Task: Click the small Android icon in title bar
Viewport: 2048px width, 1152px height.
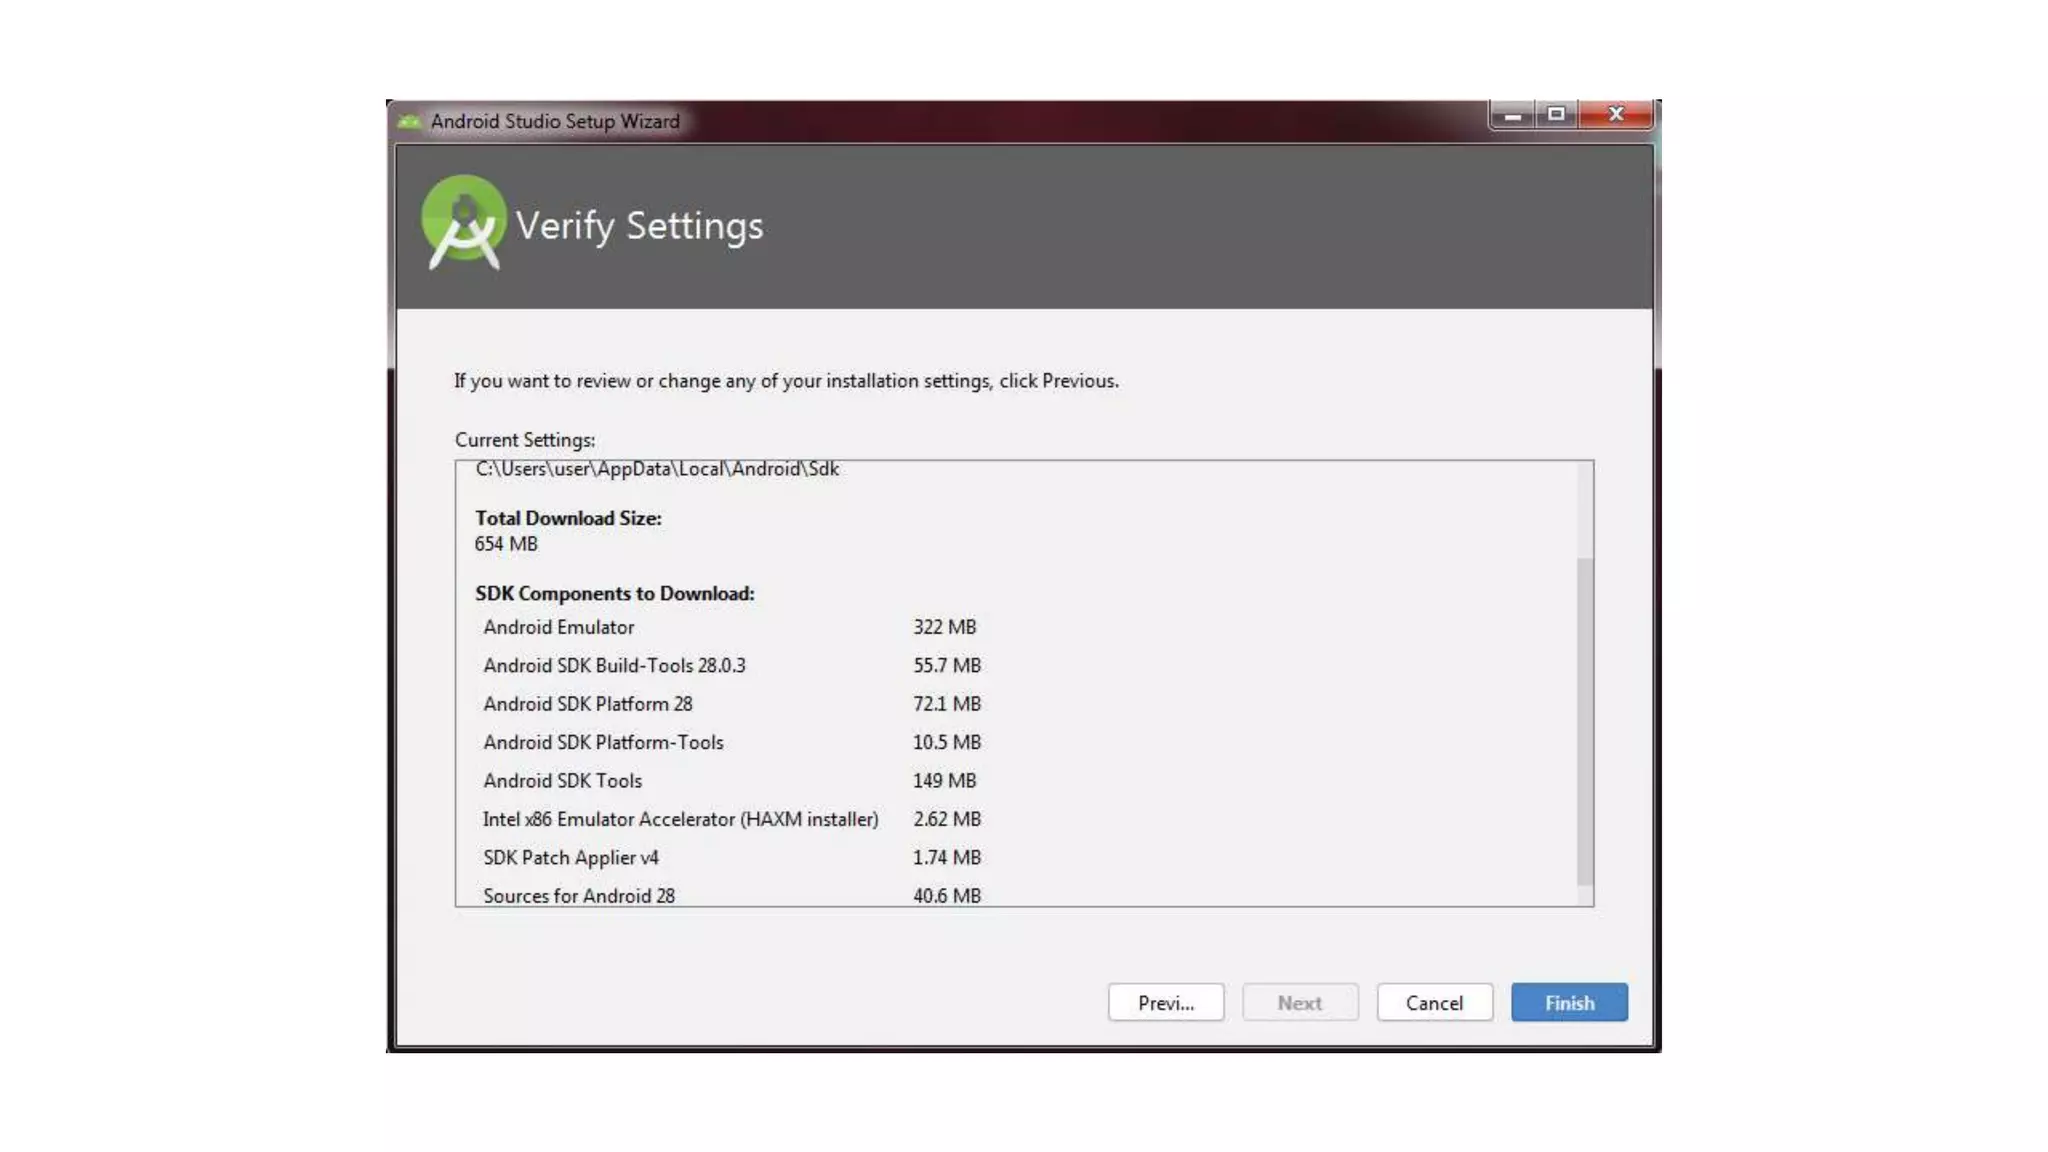Action: coord(409,122)
